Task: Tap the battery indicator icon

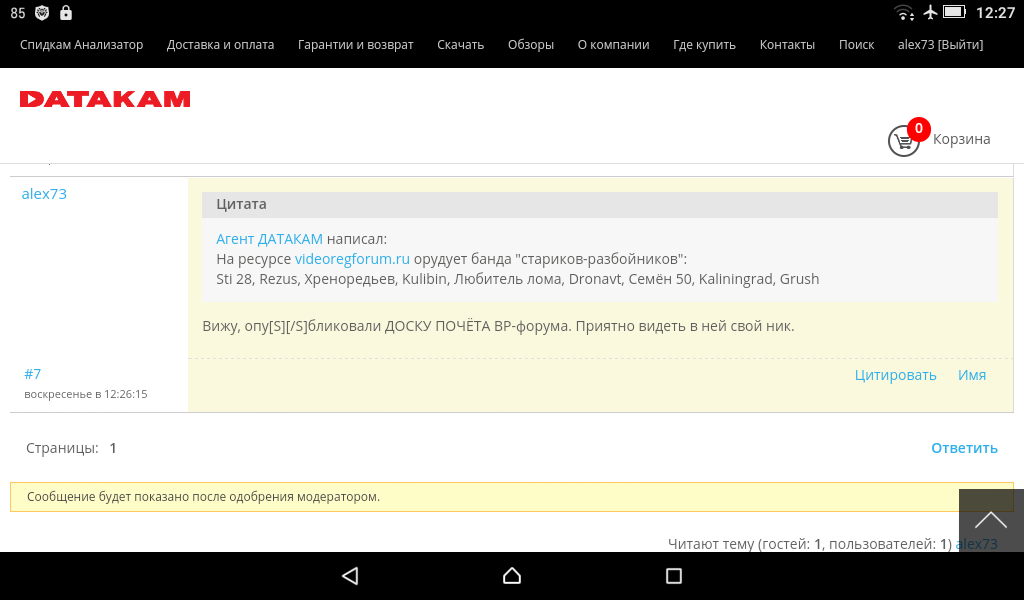Action: tap(954, 12)
